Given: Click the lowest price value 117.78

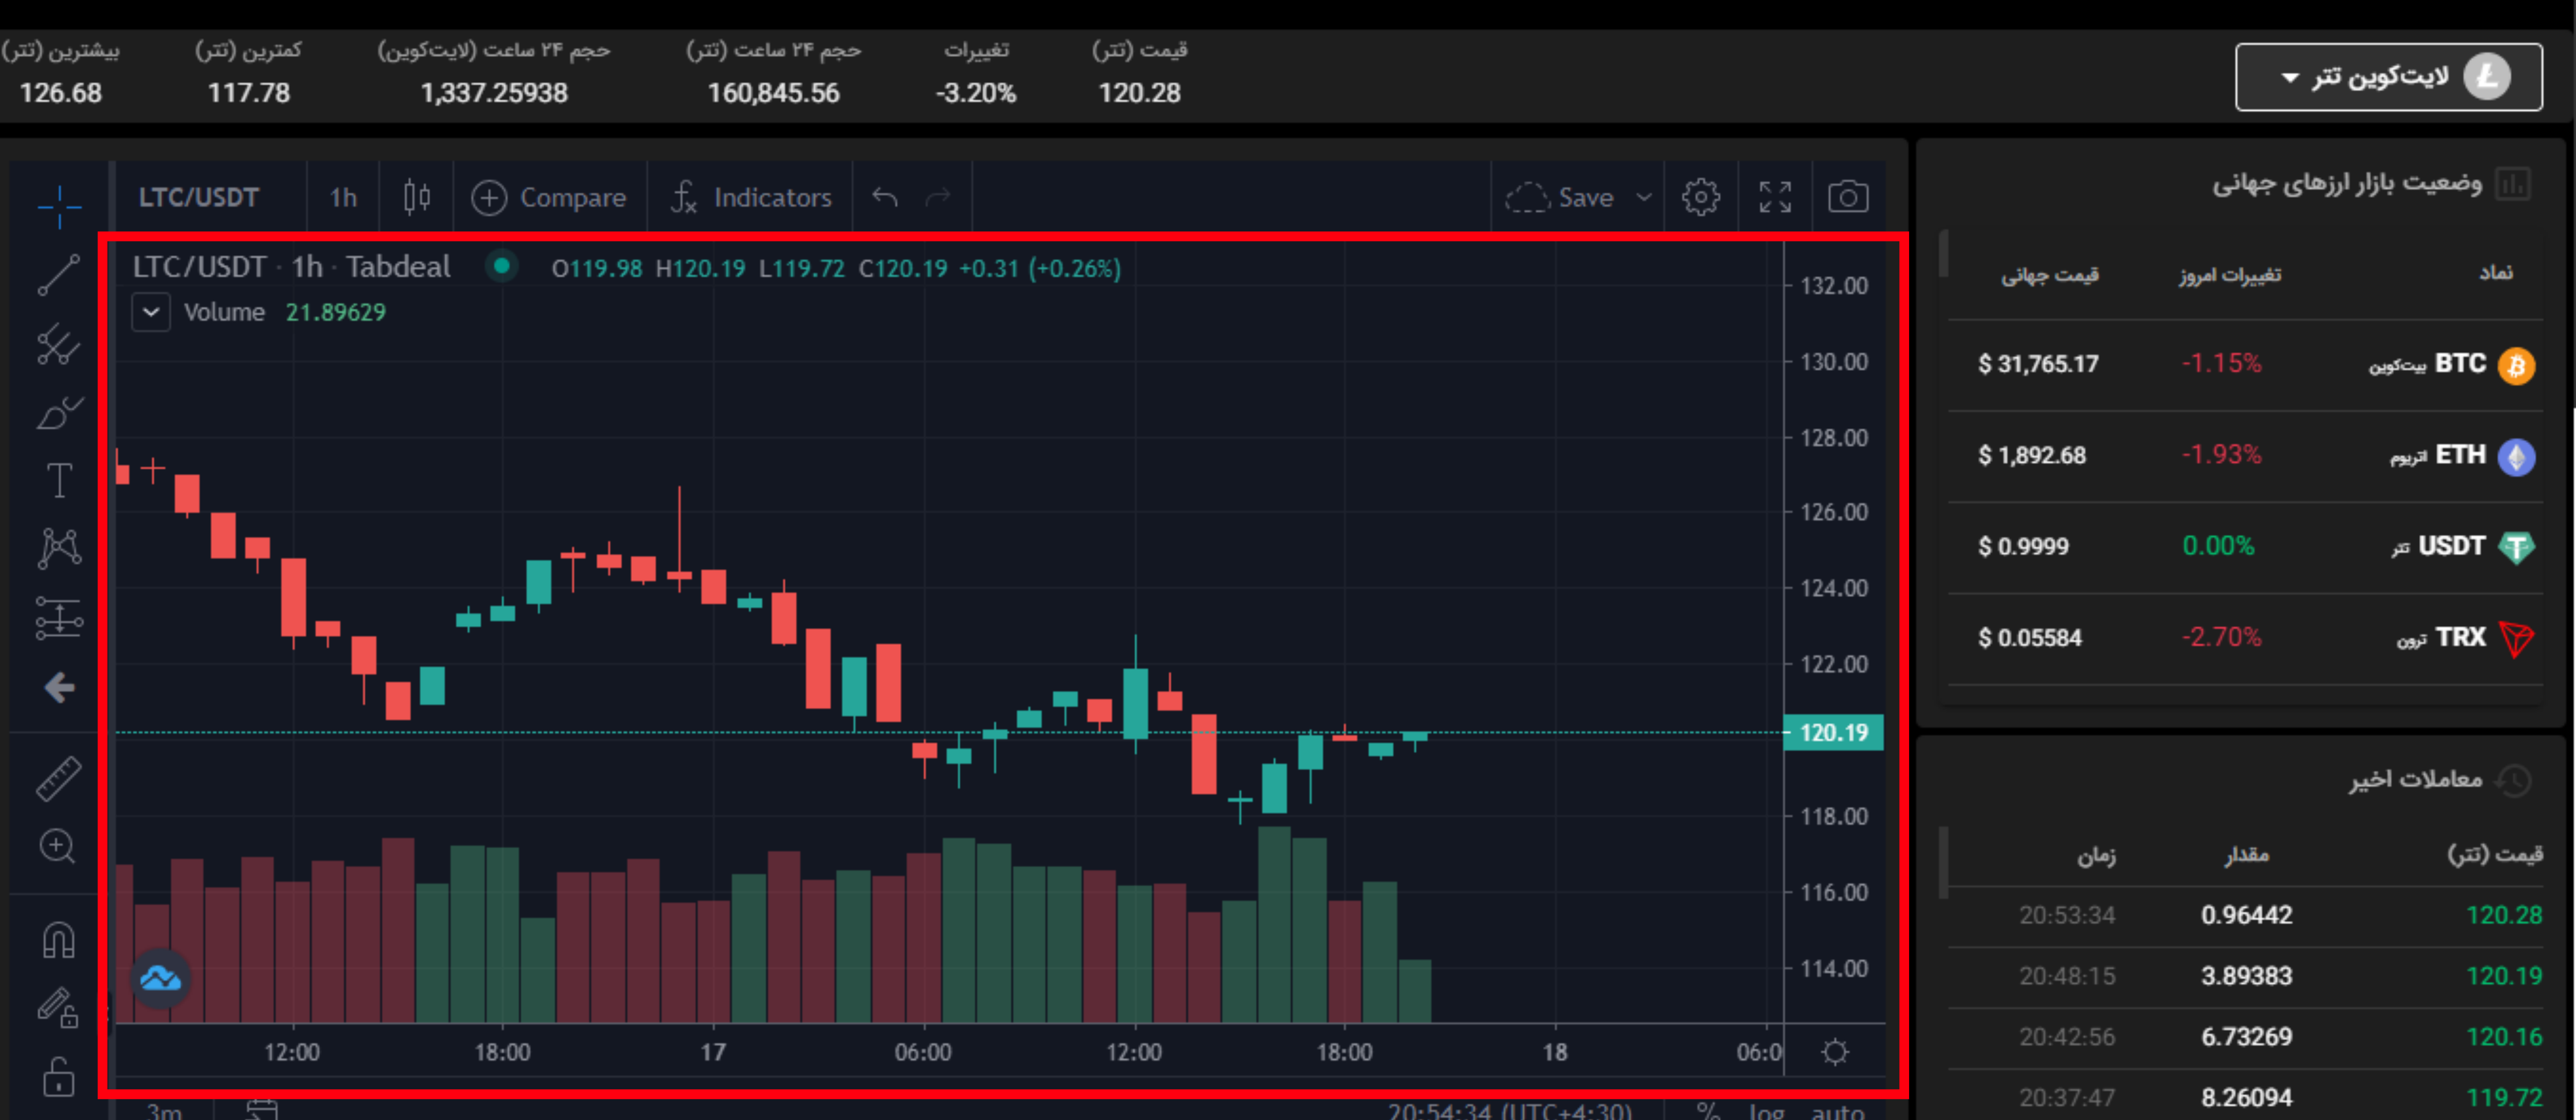Looking at the screenshot, I should (248, 93).
